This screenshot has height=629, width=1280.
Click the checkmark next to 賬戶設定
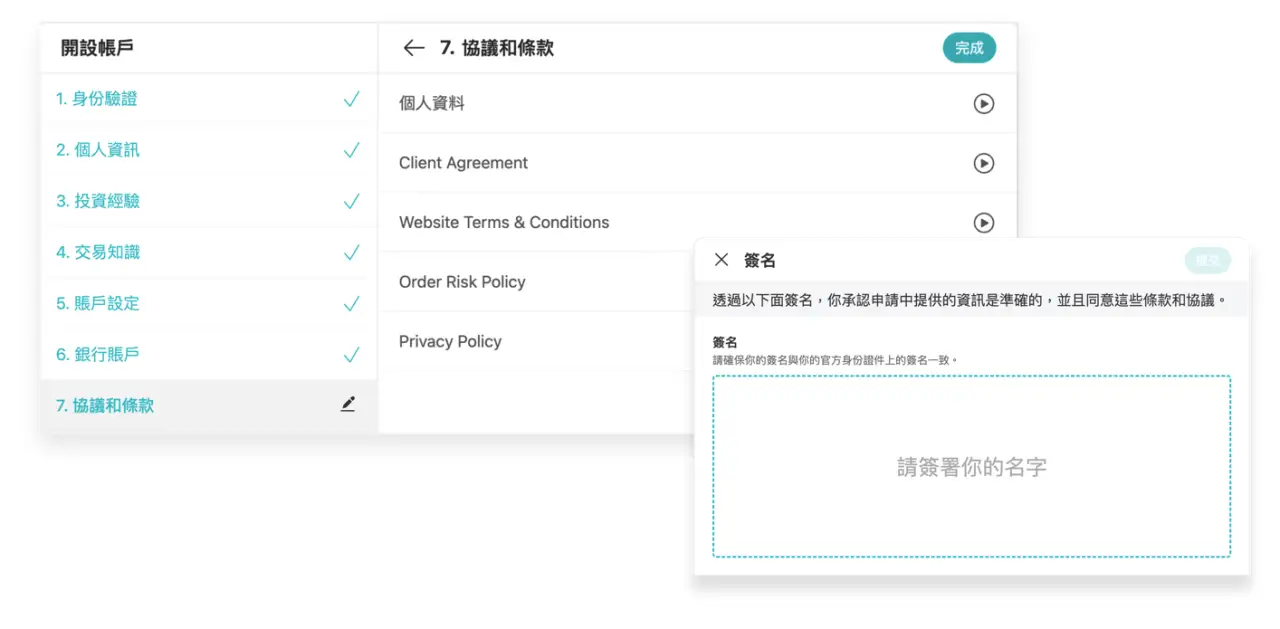[351, 303]
